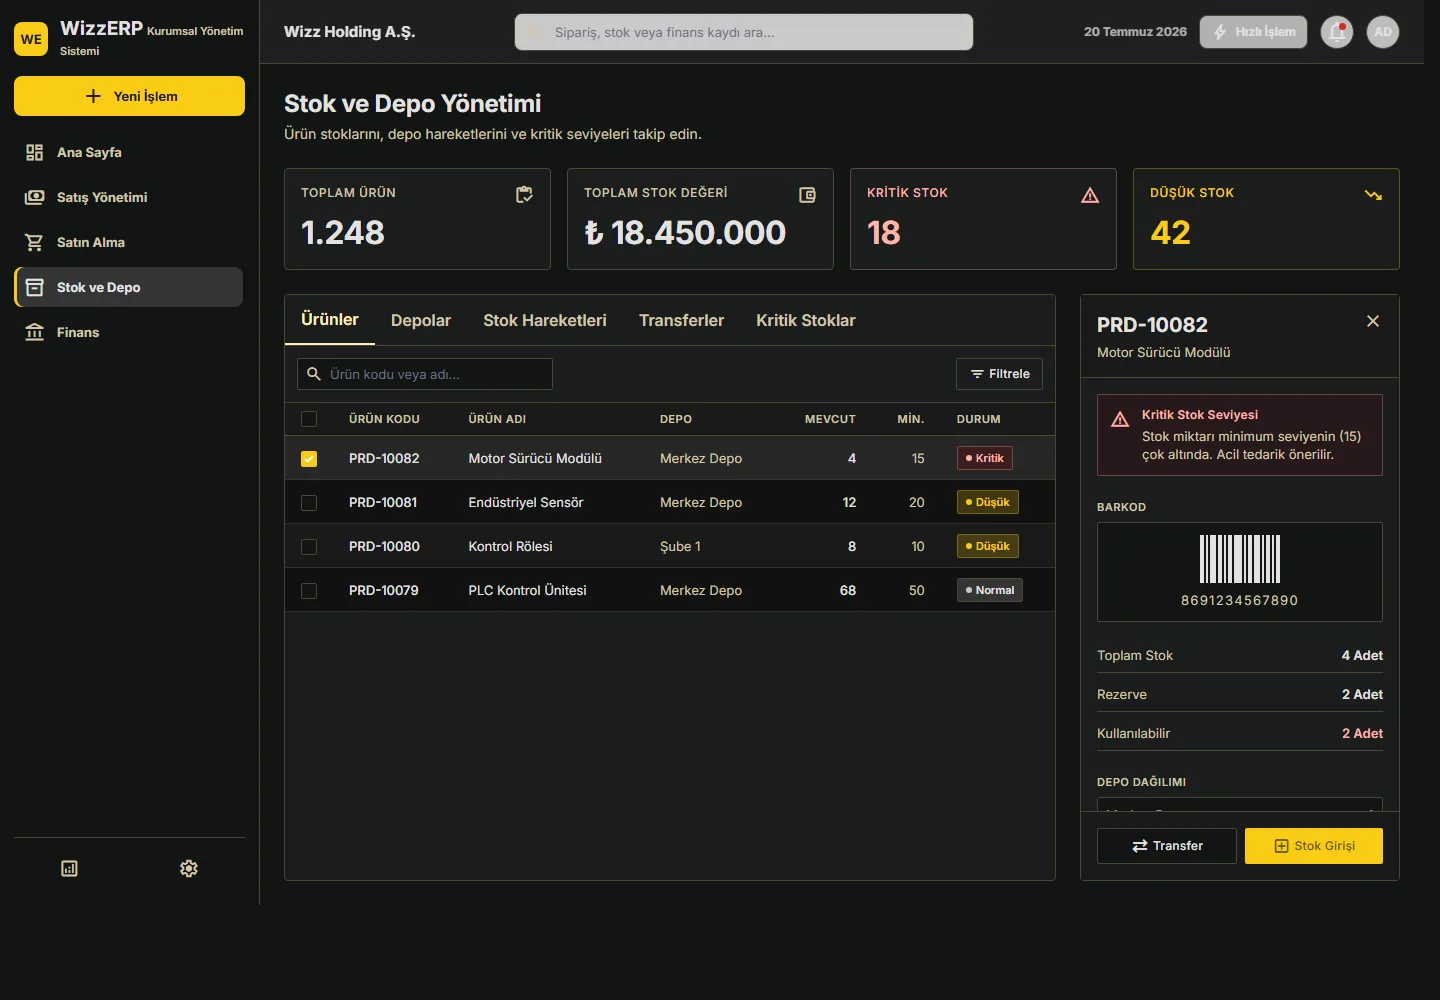
Task: Click the Yeni İşlem button
Action: pyautogui.click(x=129, y=96)
